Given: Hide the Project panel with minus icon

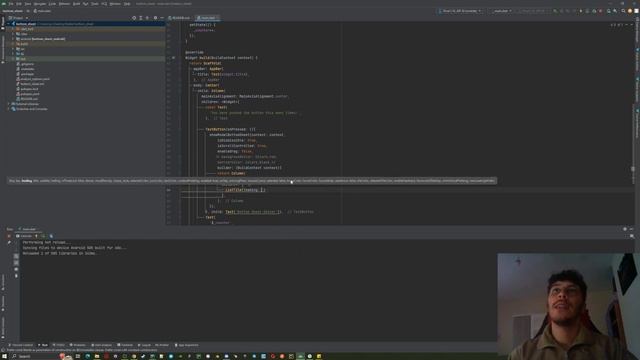Looking at the screenshot, I should tap(162, 18).
